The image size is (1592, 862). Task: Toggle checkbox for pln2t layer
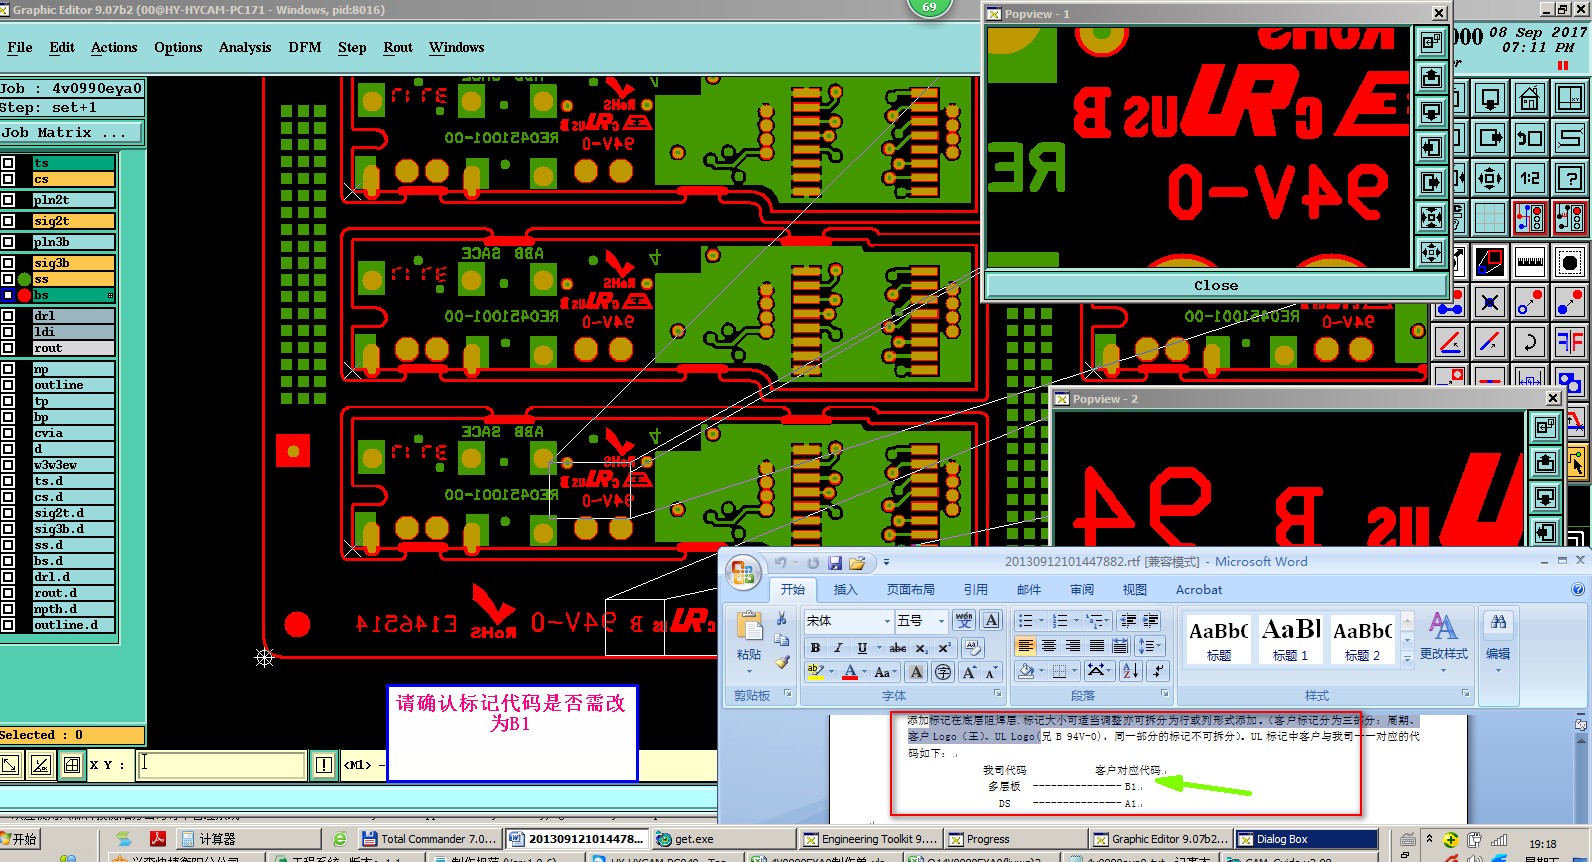tap(8, 200)
